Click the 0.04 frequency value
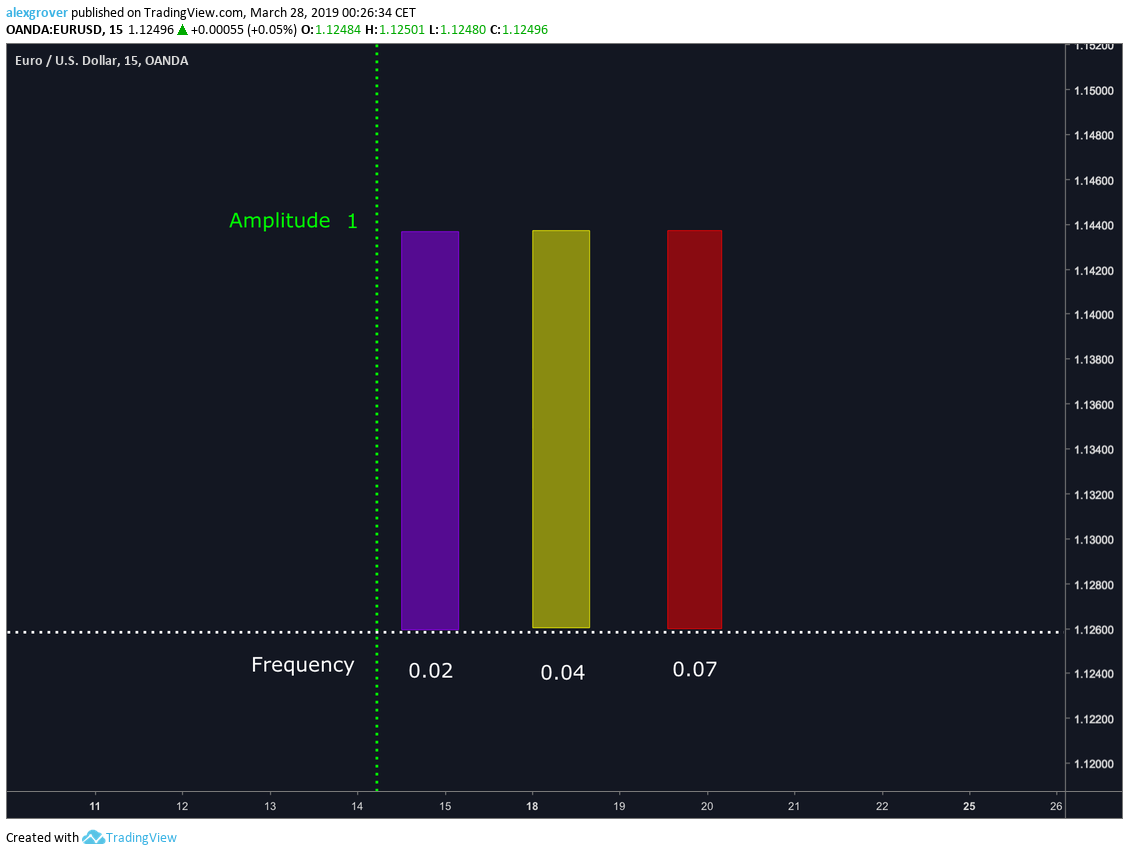Screen dimensions: 1129x855 tap(562, 673)
